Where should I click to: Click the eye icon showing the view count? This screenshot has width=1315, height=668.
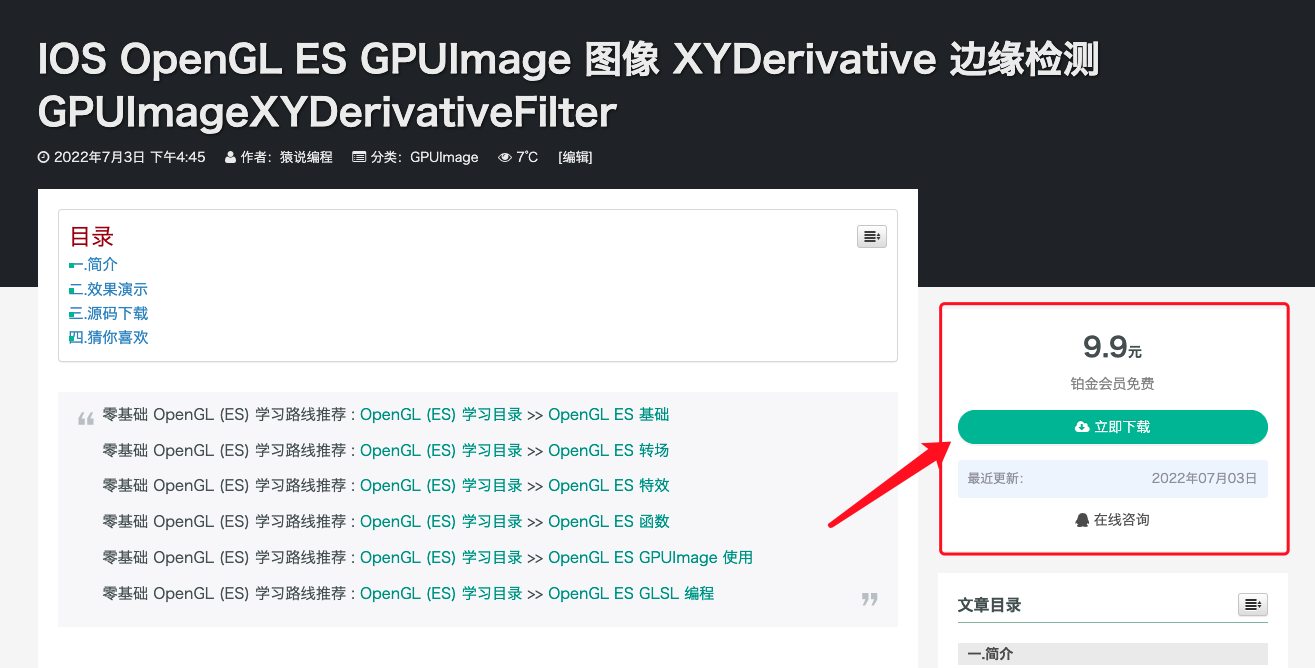click(x=505, y=157)
